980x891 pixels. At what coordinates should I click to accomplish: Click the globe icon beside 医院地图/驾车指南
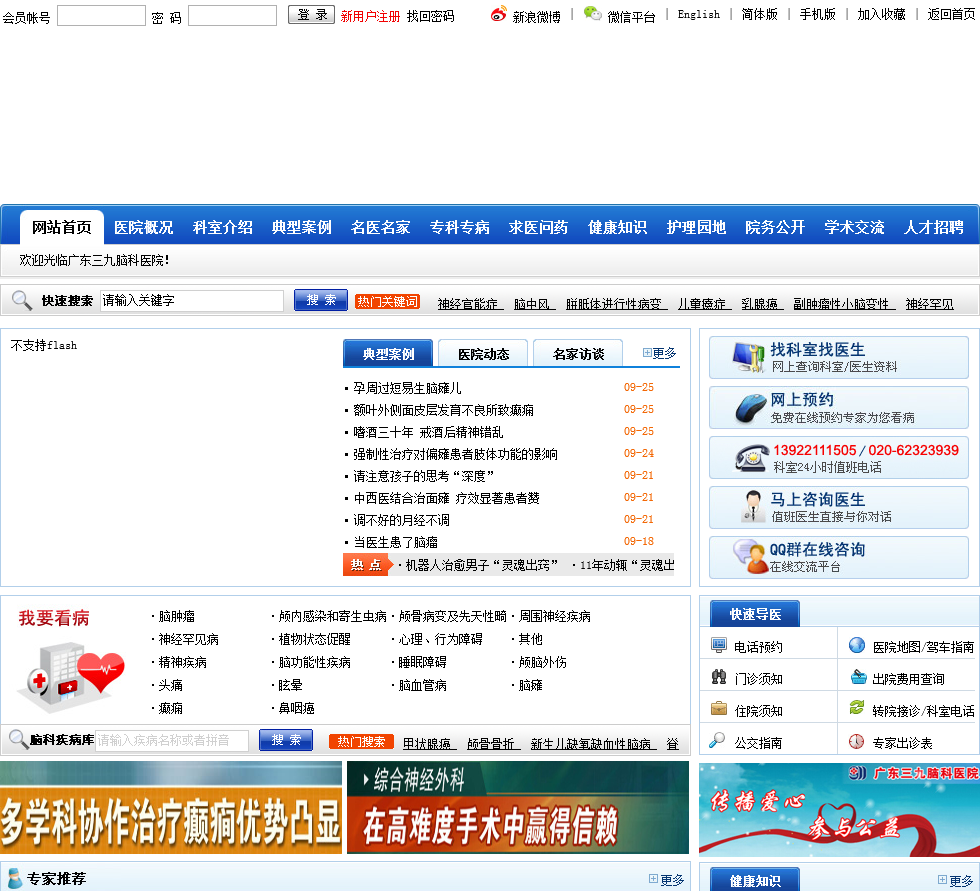[857, 645]
